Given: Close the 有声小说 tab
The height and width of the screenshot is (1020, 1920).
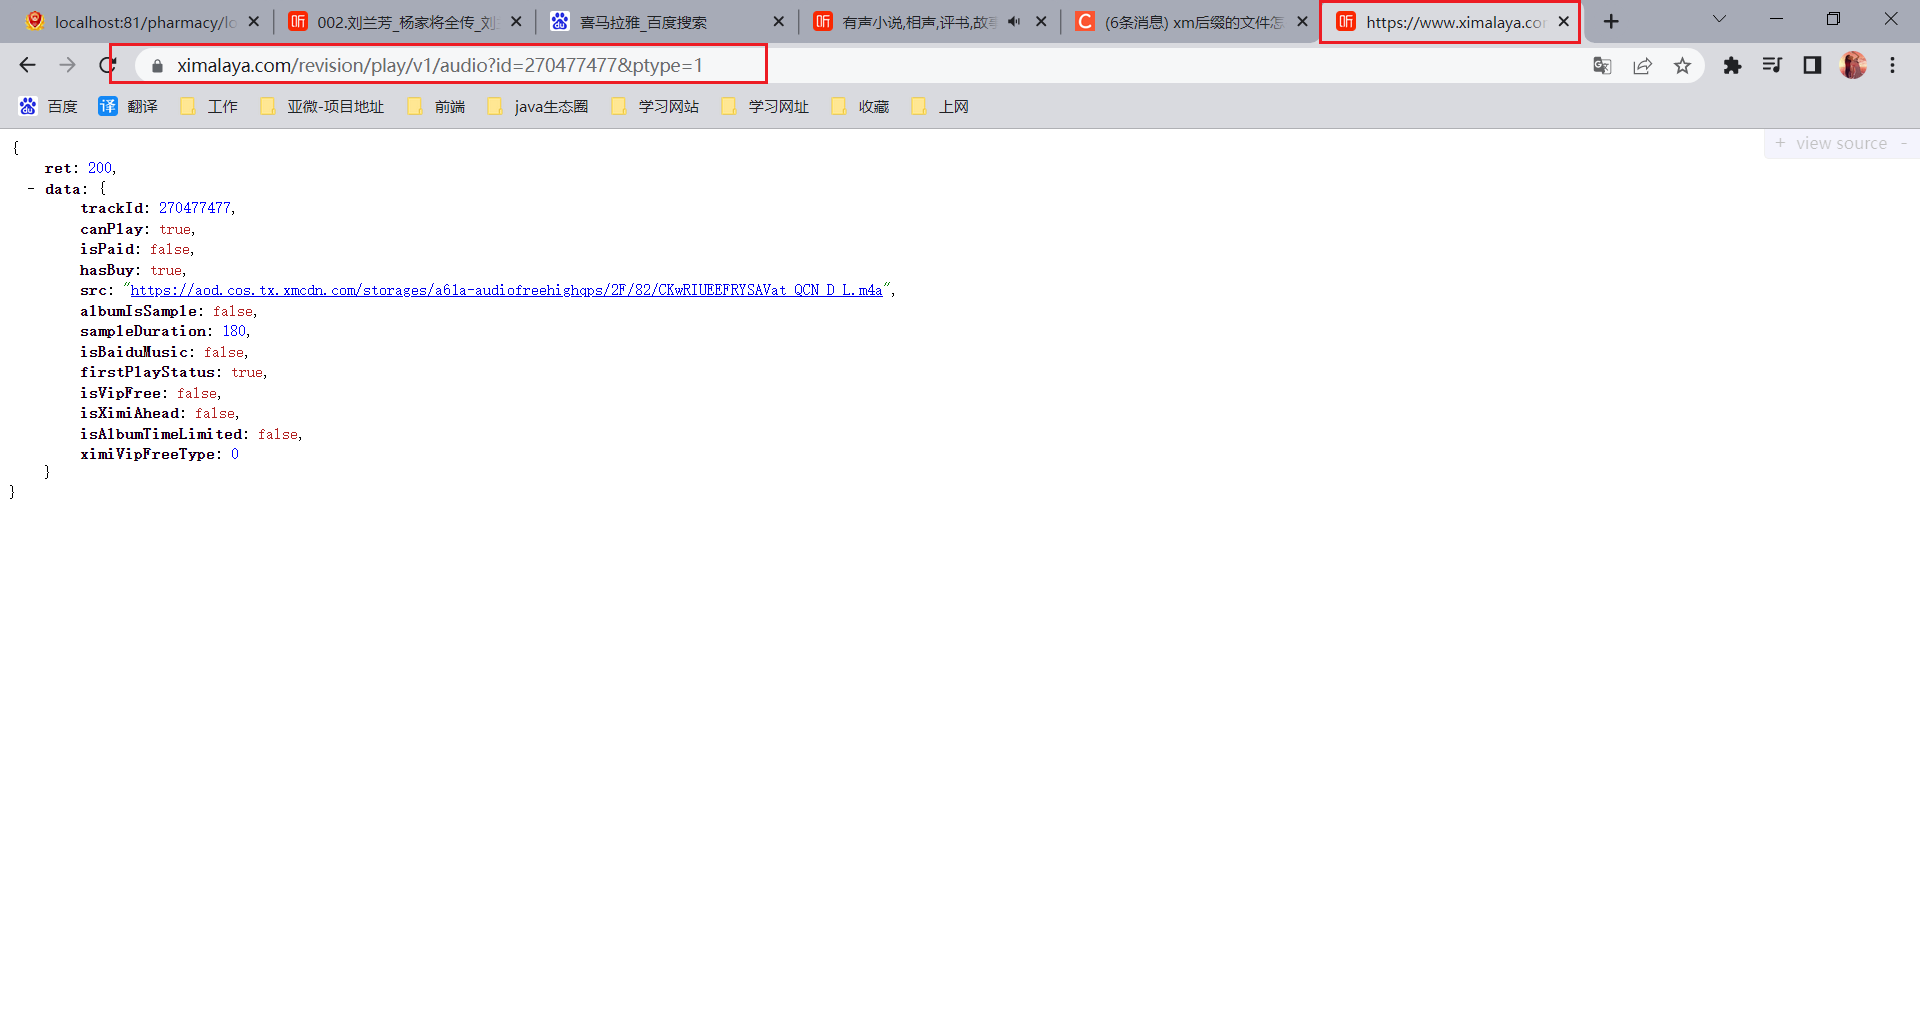Looking at the screenshot, I should (x=1041, y=21).
